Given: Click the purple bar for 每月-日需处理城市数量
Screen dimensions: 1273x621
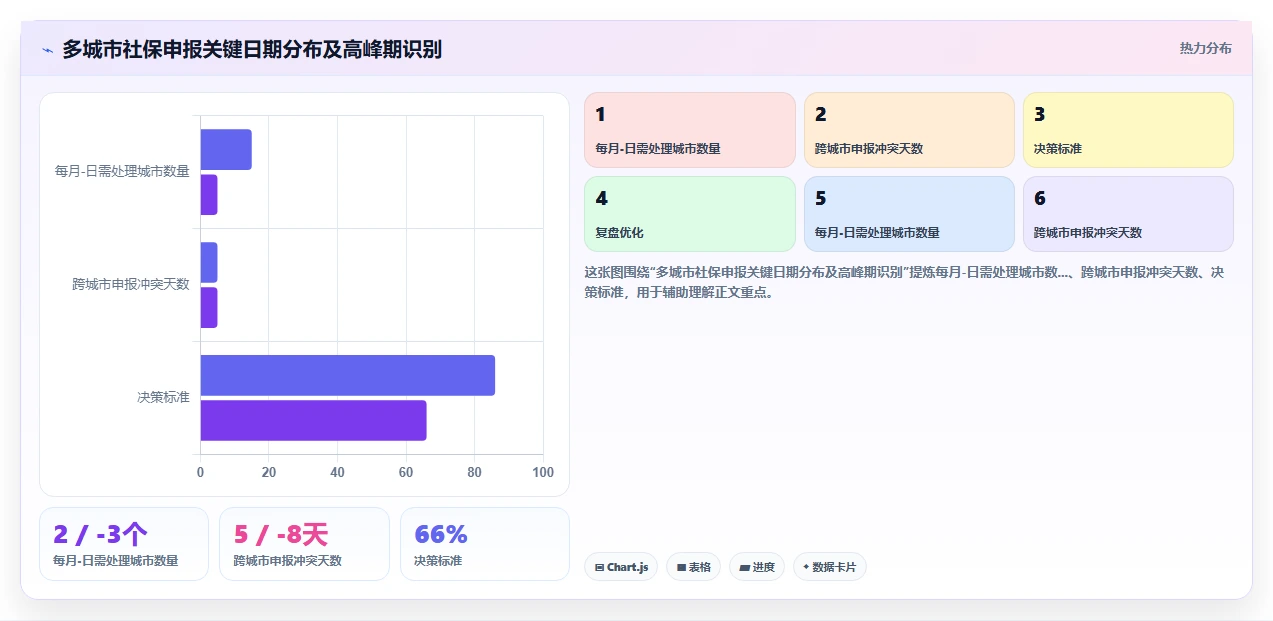Looking at the screenshot, I should click(x=209, y=194).
